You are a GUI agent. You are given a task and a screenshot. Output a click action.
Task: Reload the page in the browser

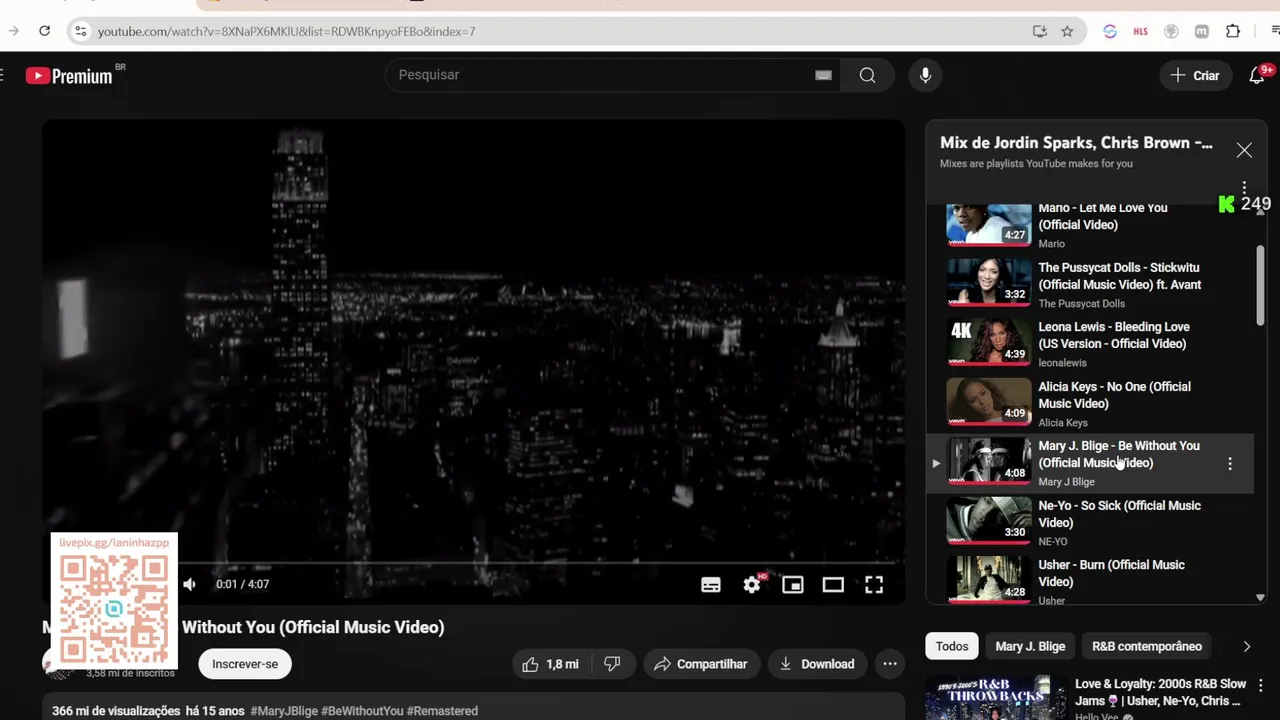[x=44, y=31]
